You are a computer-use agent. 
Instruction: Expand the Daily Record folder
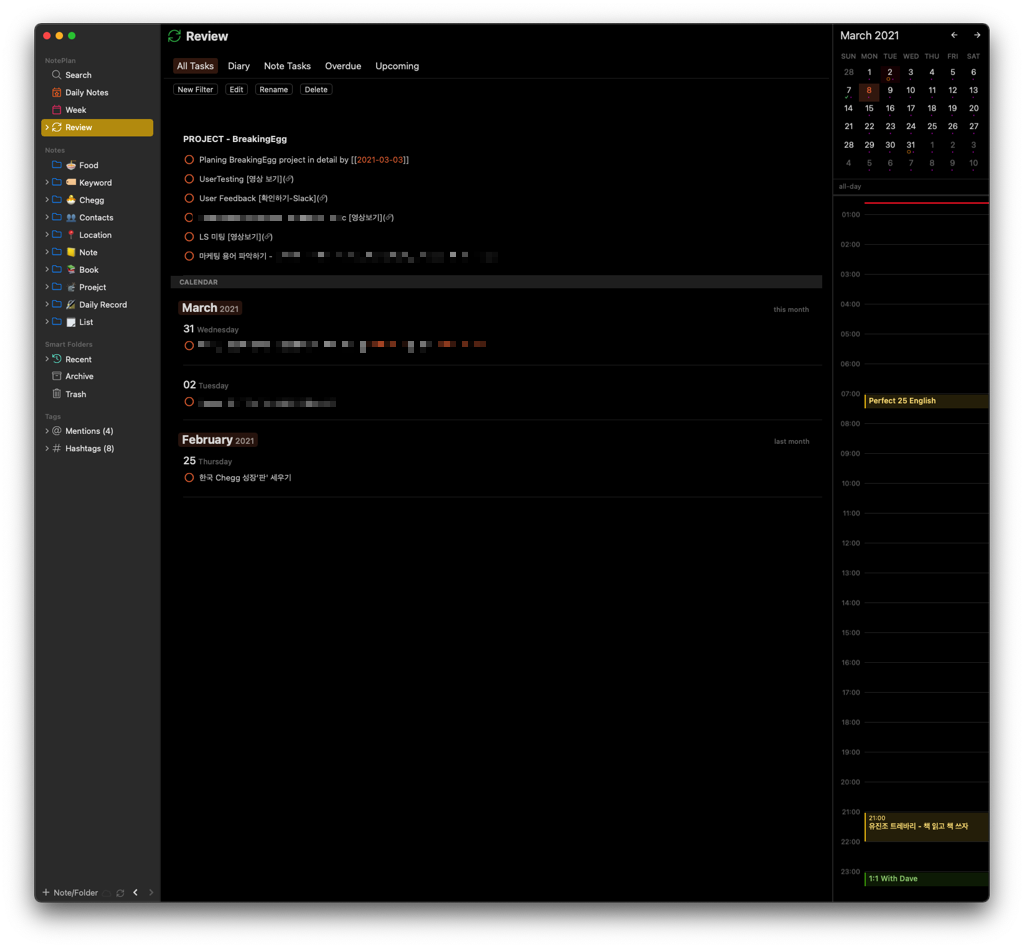coord(47,304)
